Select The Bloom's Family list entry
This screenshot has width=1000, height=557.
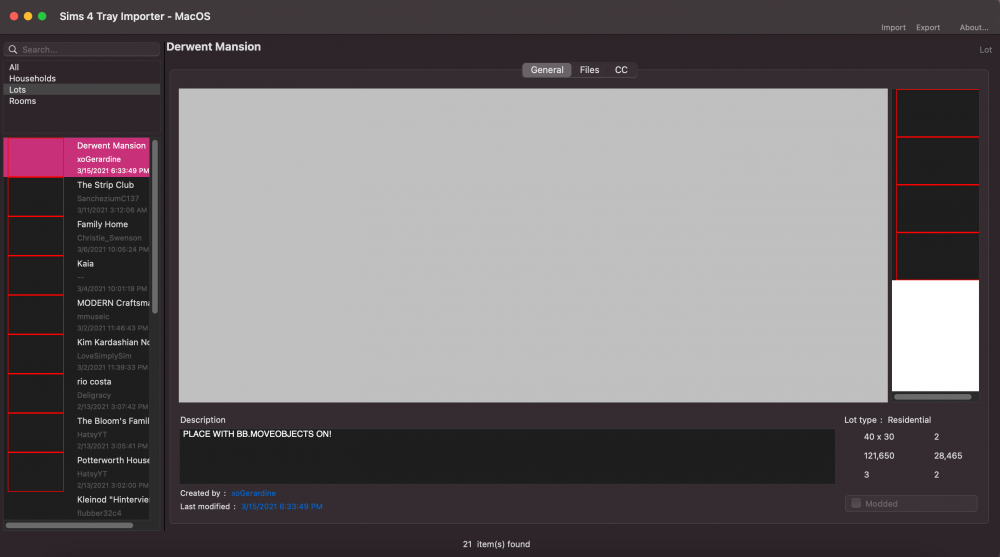click(77, 433)
